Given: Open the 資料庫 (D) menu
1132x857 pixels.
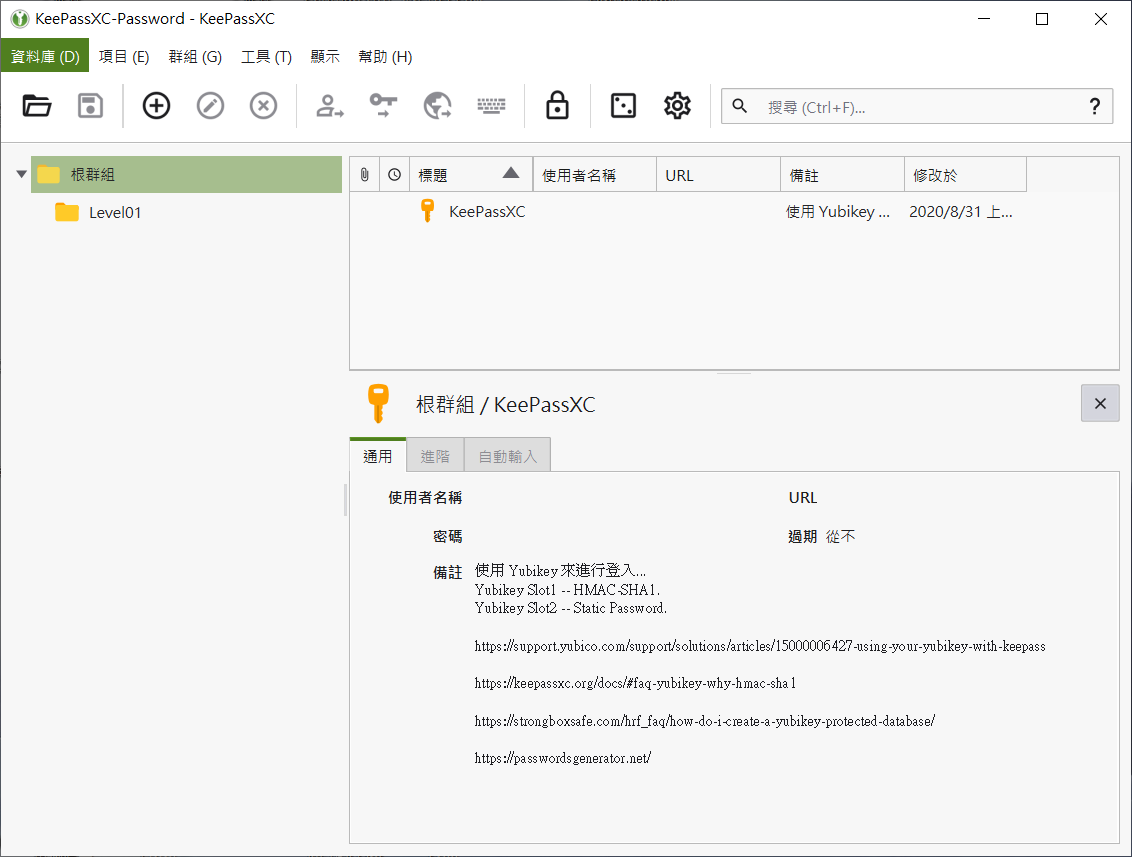Looking at the screenshot, I should click(45, 56).
